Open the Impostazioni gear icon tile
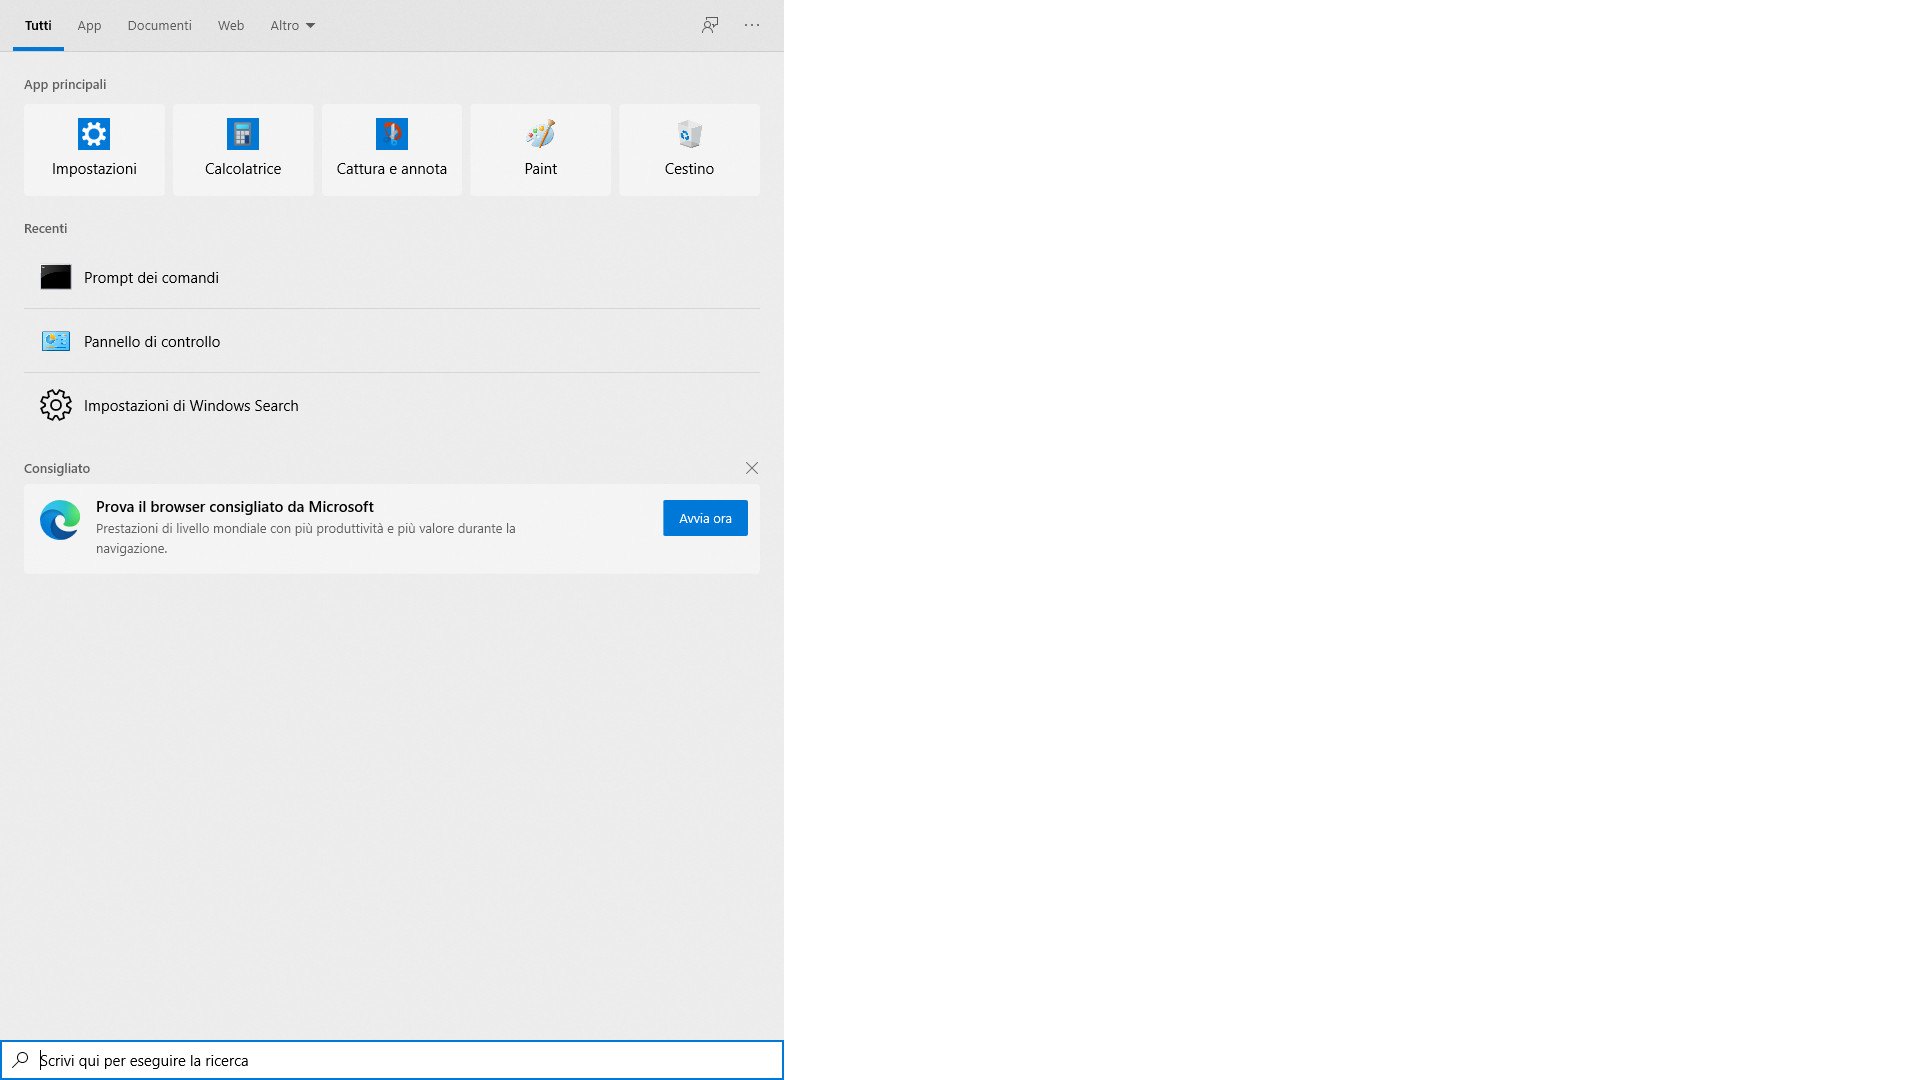This screenshot has height=1080, width=1920. [94, 149]
